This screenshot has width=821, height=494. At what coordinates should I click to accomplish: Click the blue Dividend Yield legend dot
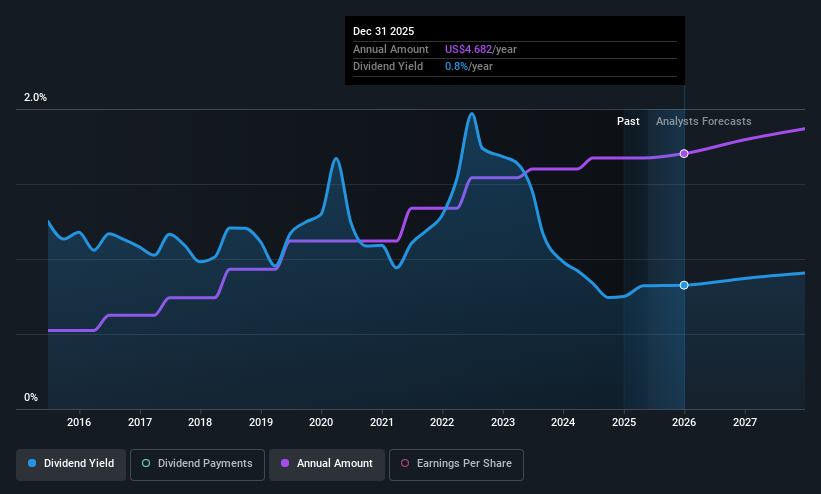tap(32, 464)
